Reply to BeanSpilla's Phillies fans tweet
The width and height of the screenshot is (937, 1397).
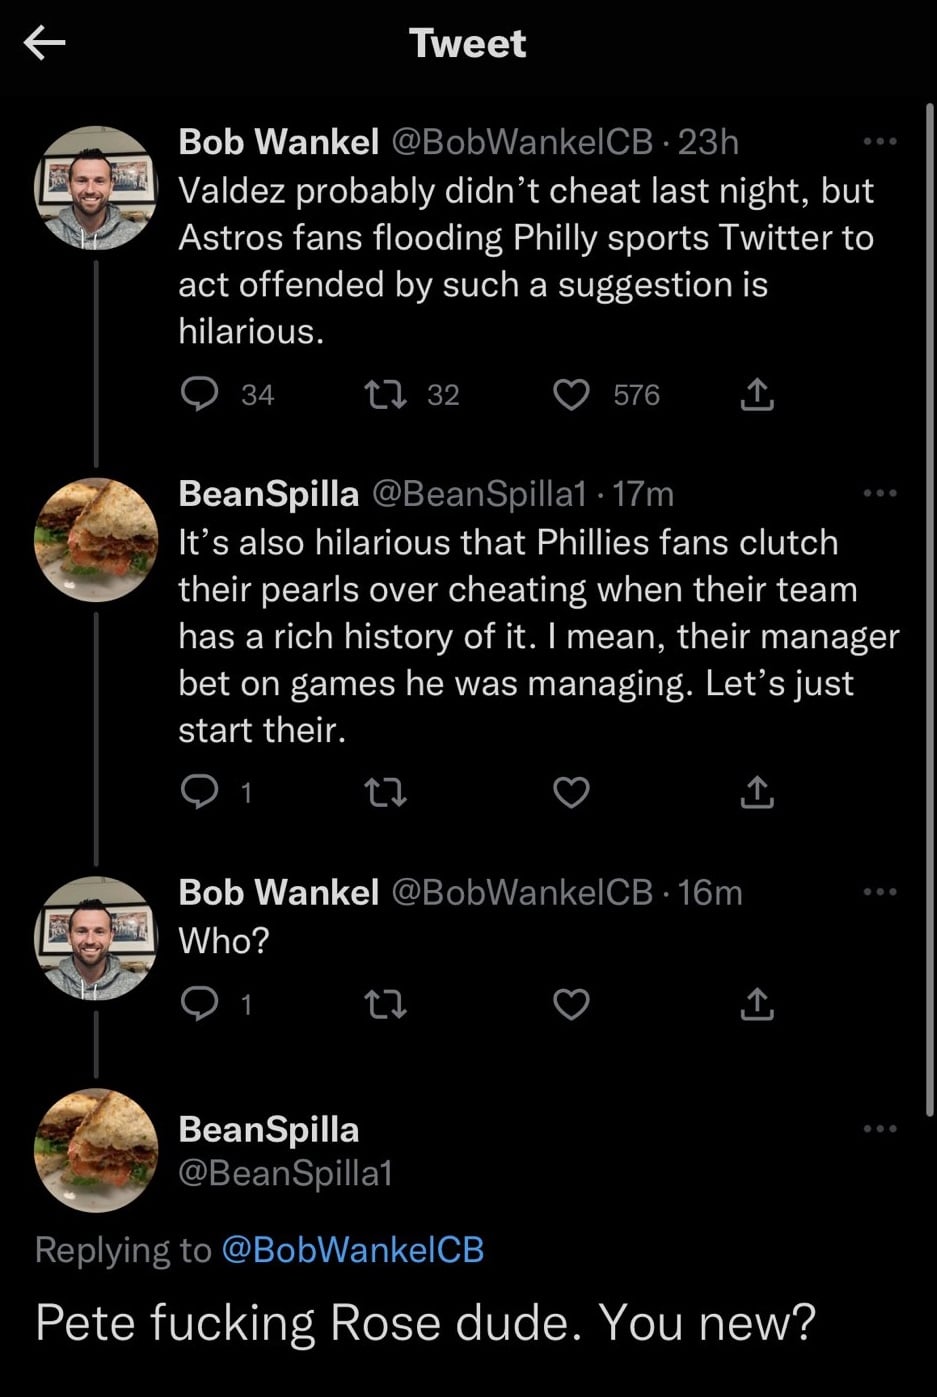click(200, 792)
